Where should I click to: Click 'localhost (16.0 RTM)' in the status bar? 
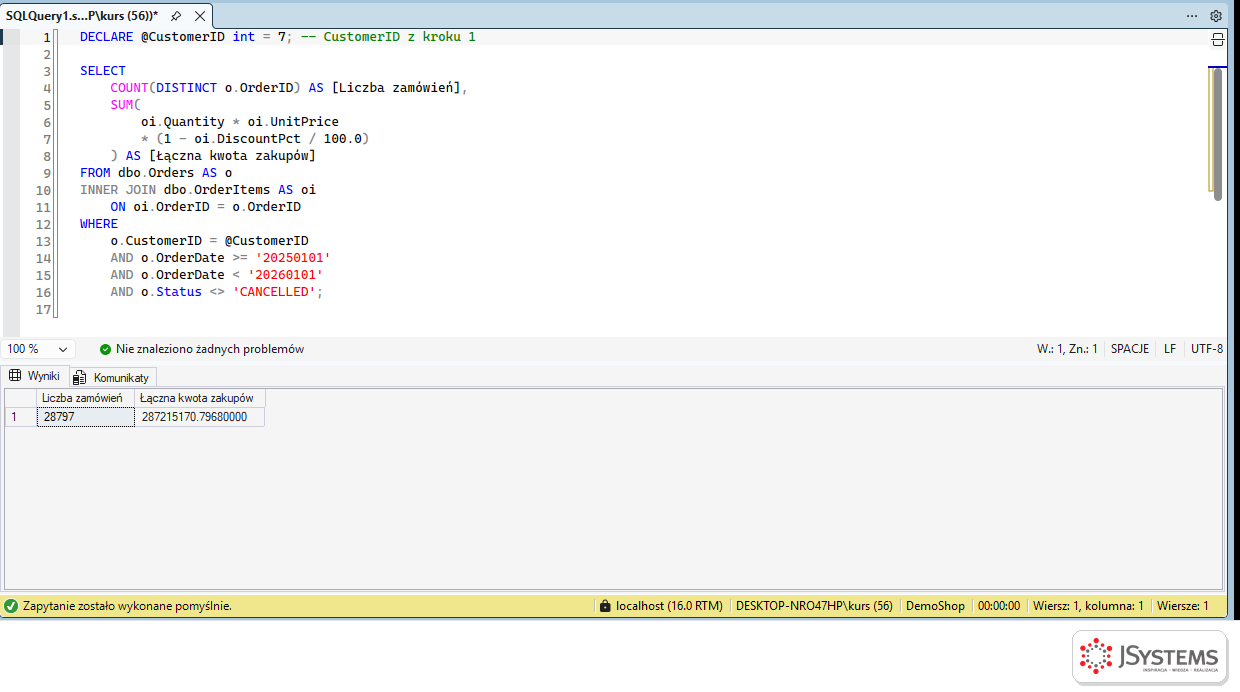pyautogui.click(x=669, y=606)
